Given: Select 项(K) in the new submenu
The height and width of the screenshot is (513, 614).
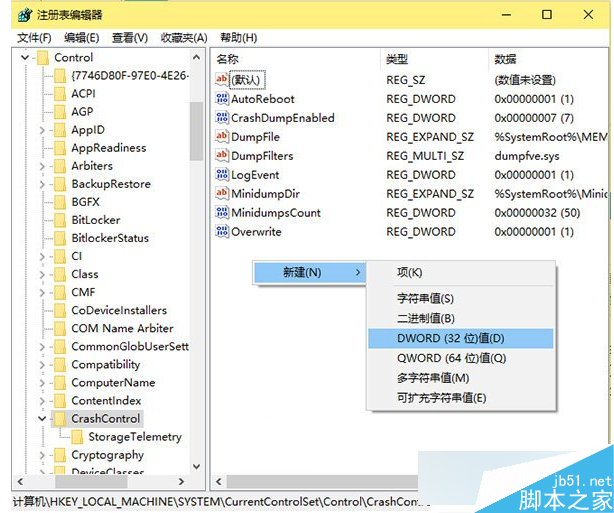Looking at the screenshot, I should (460, 273).
